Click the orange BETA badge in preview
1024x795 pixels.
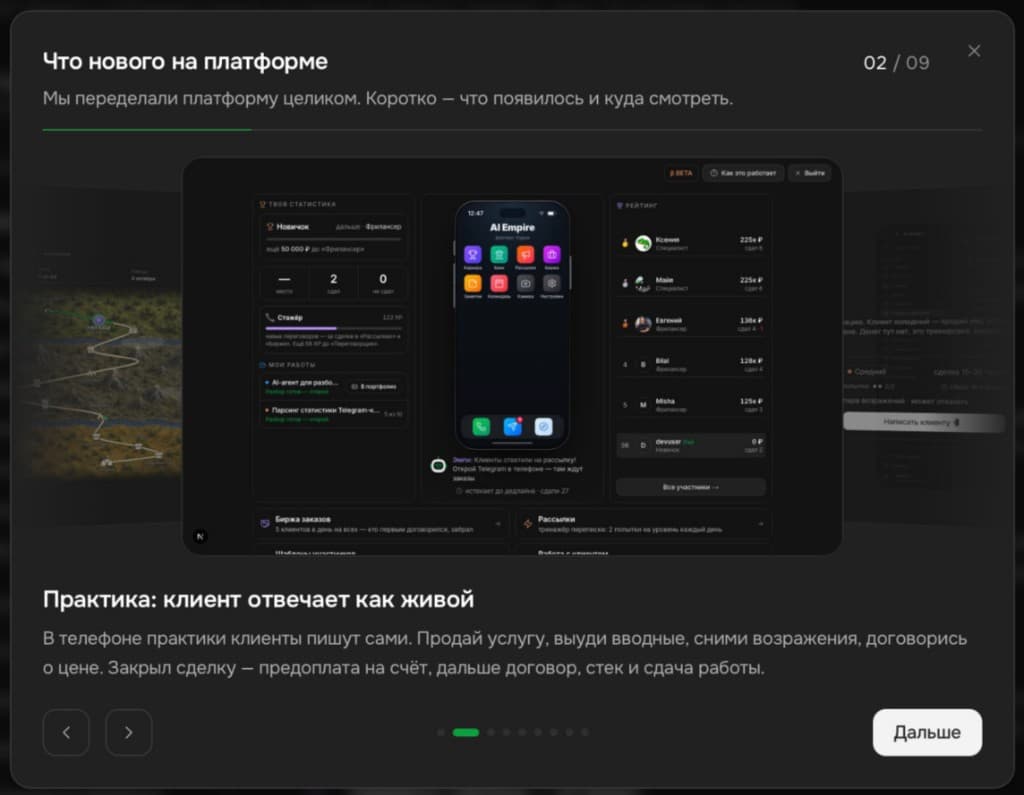681,173
